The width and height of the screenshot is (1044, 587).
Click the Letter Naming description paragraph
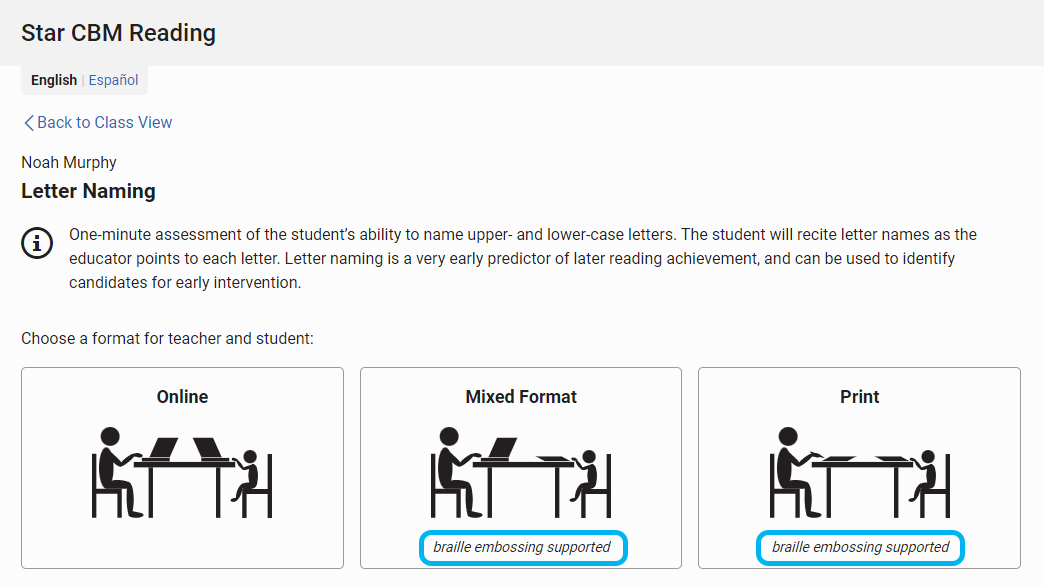click(523, 258)
